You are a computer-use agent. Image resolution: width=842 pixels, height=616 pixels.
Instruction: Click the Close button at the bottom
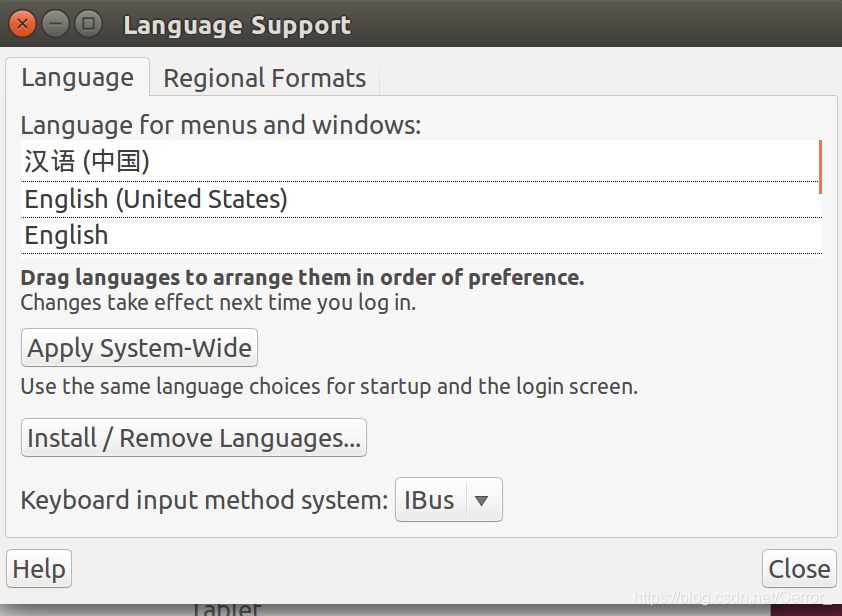click(x=799, y=569)
